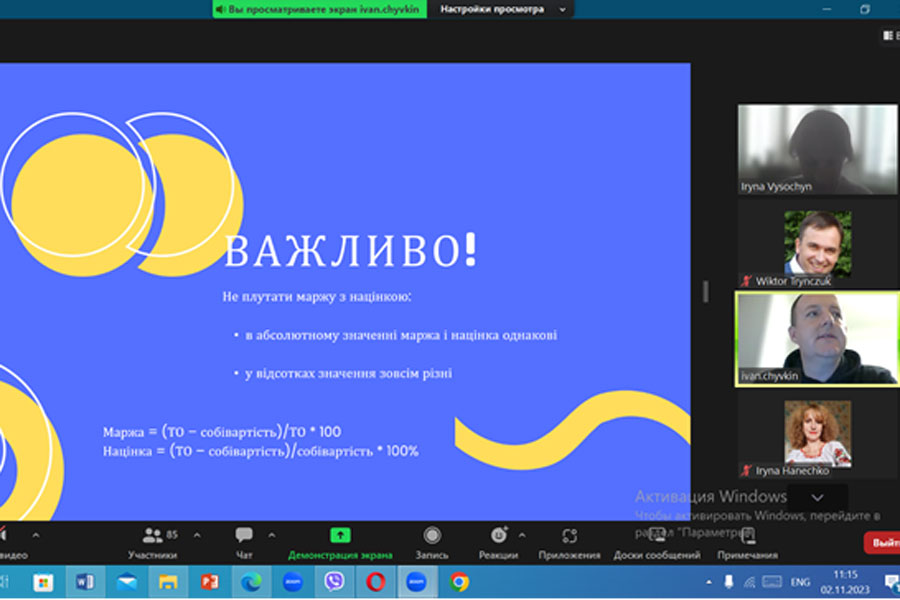Open the Реакции reactions menu
The height and width of the screenshot is (600, 900).
pyautogui.click(x=498, y=543)
